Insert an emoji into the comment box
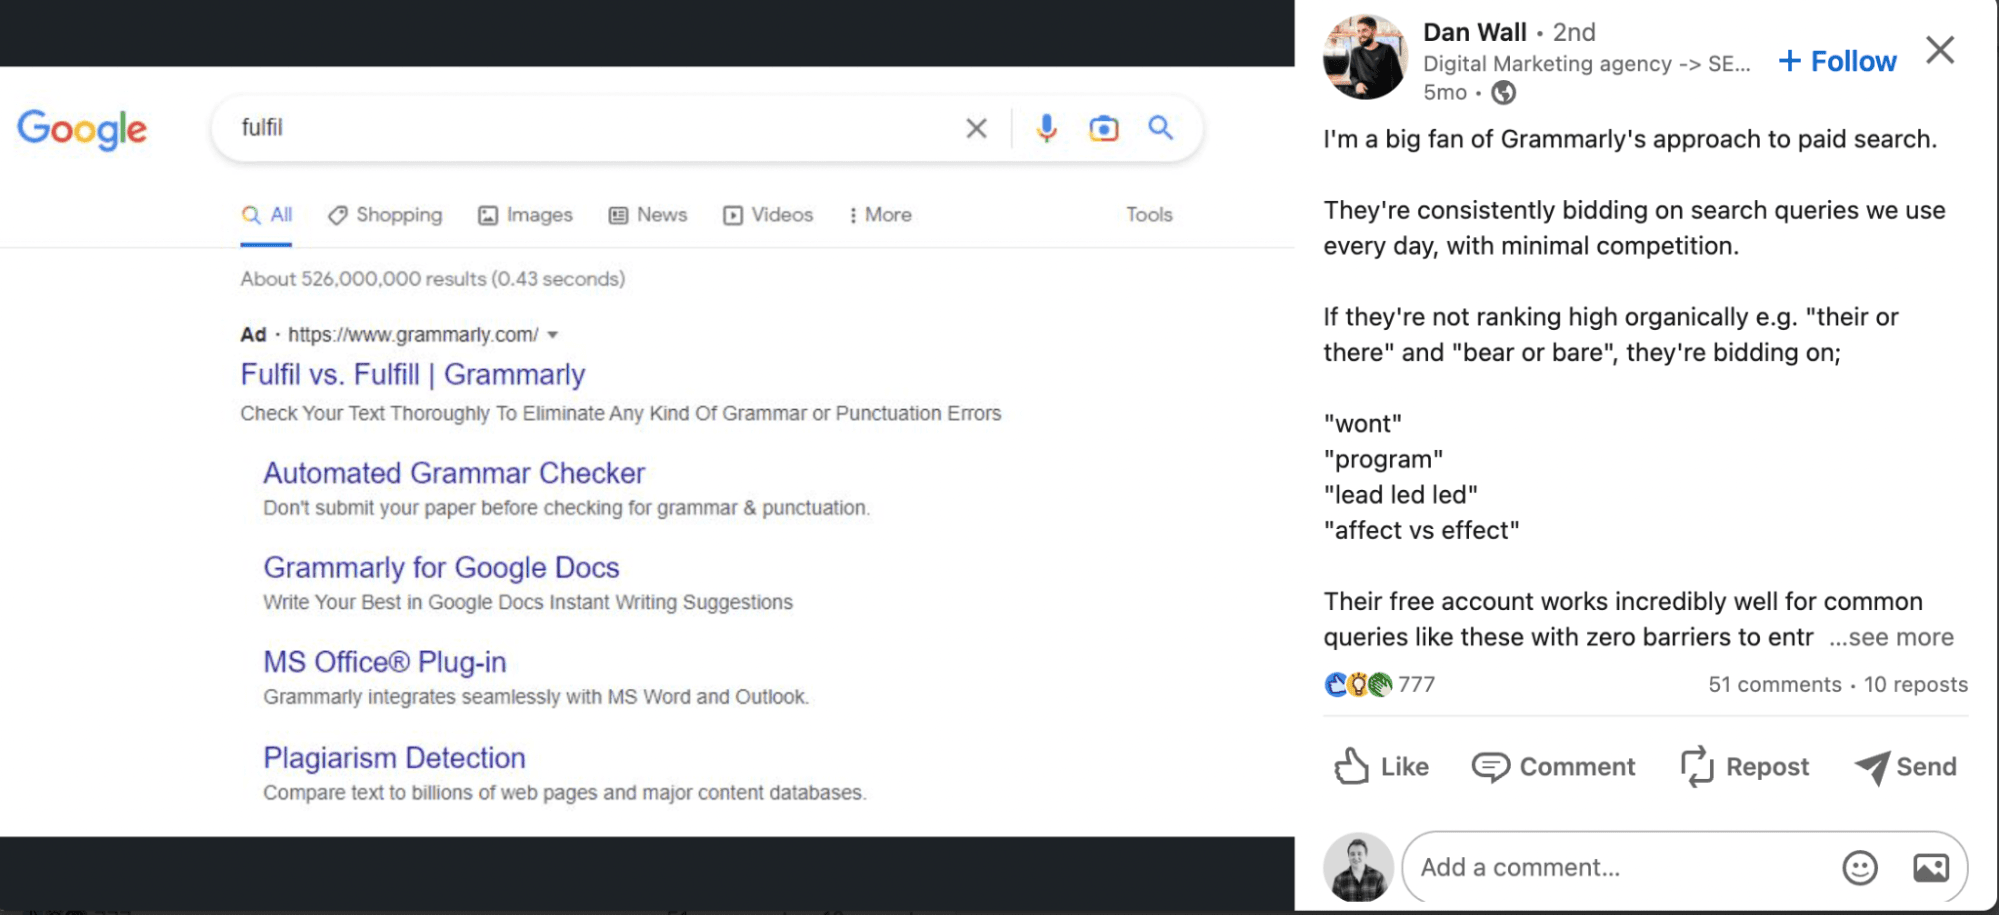Image resolution: width=1999 pixels, height=915 pixels. point(1858,867)
